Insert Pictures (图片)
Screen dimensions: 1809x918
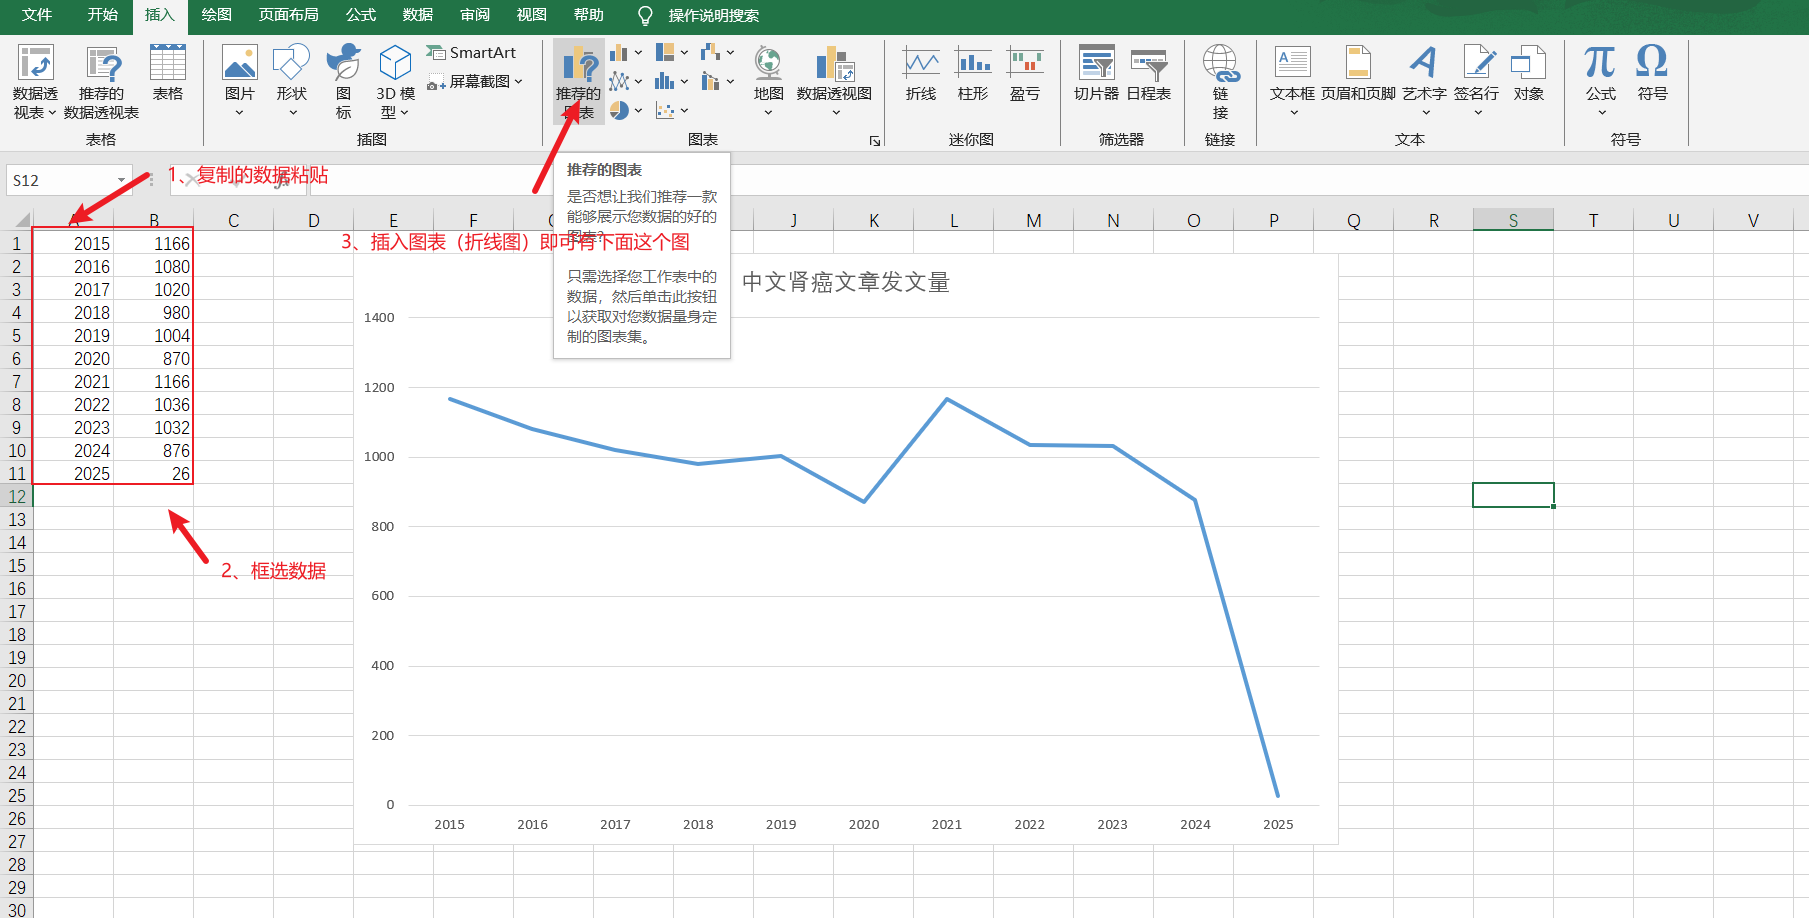240,81
